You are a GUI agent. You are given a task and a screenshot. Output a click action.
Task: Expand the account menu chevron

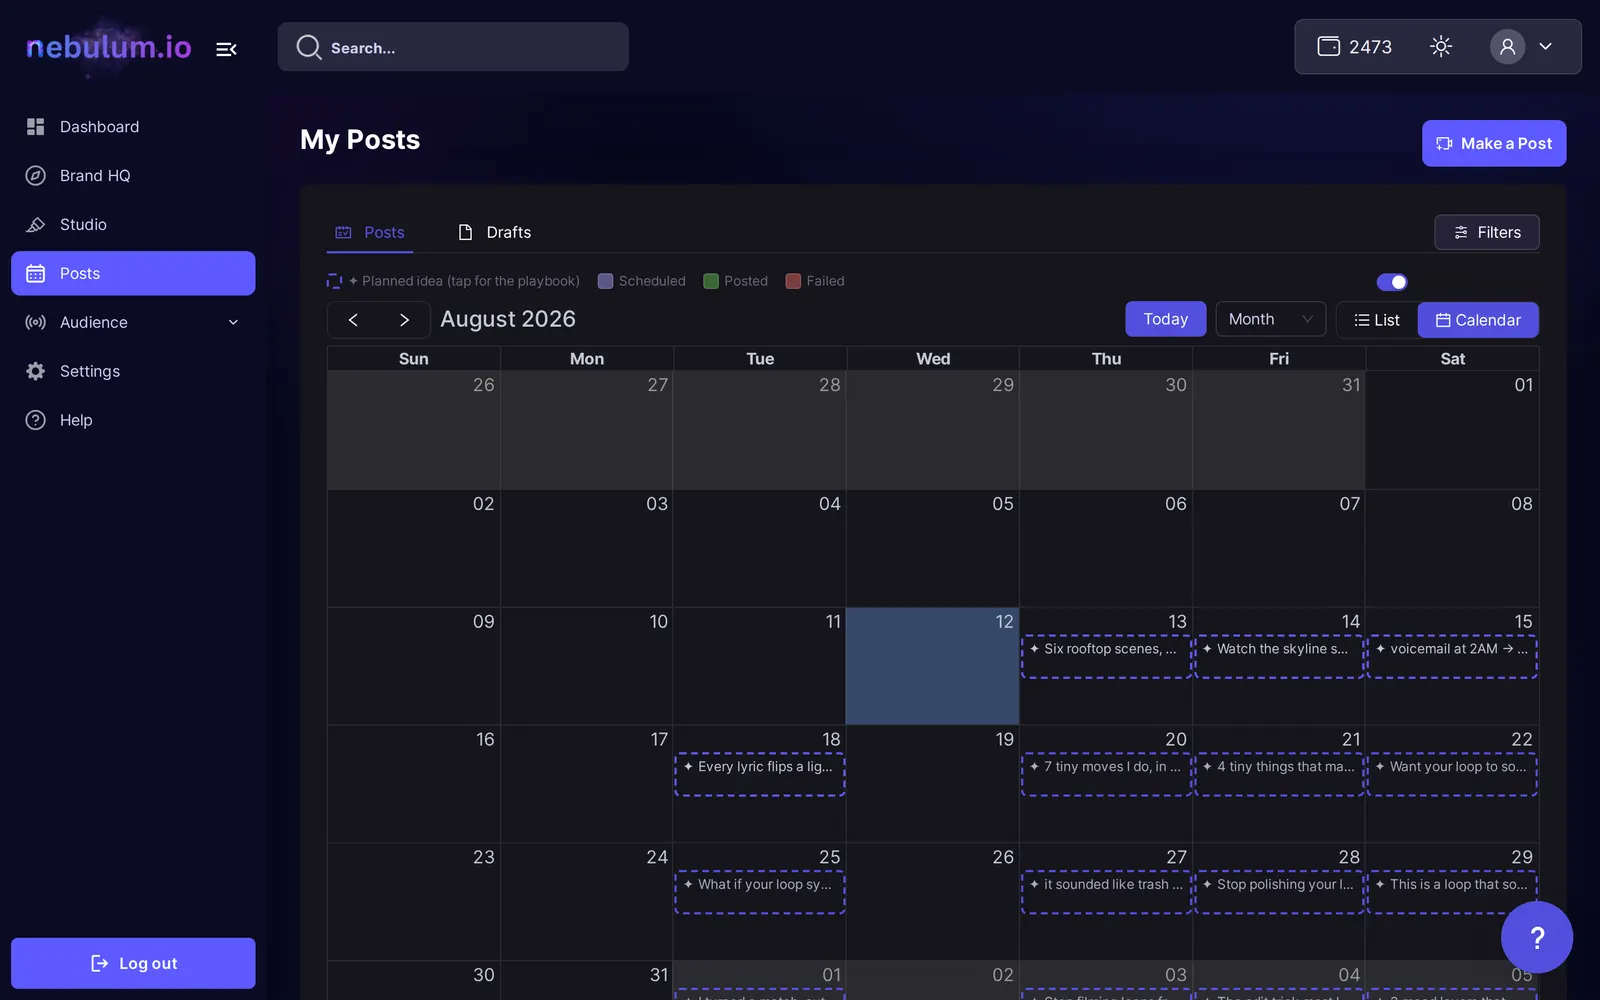(1545, 46)
